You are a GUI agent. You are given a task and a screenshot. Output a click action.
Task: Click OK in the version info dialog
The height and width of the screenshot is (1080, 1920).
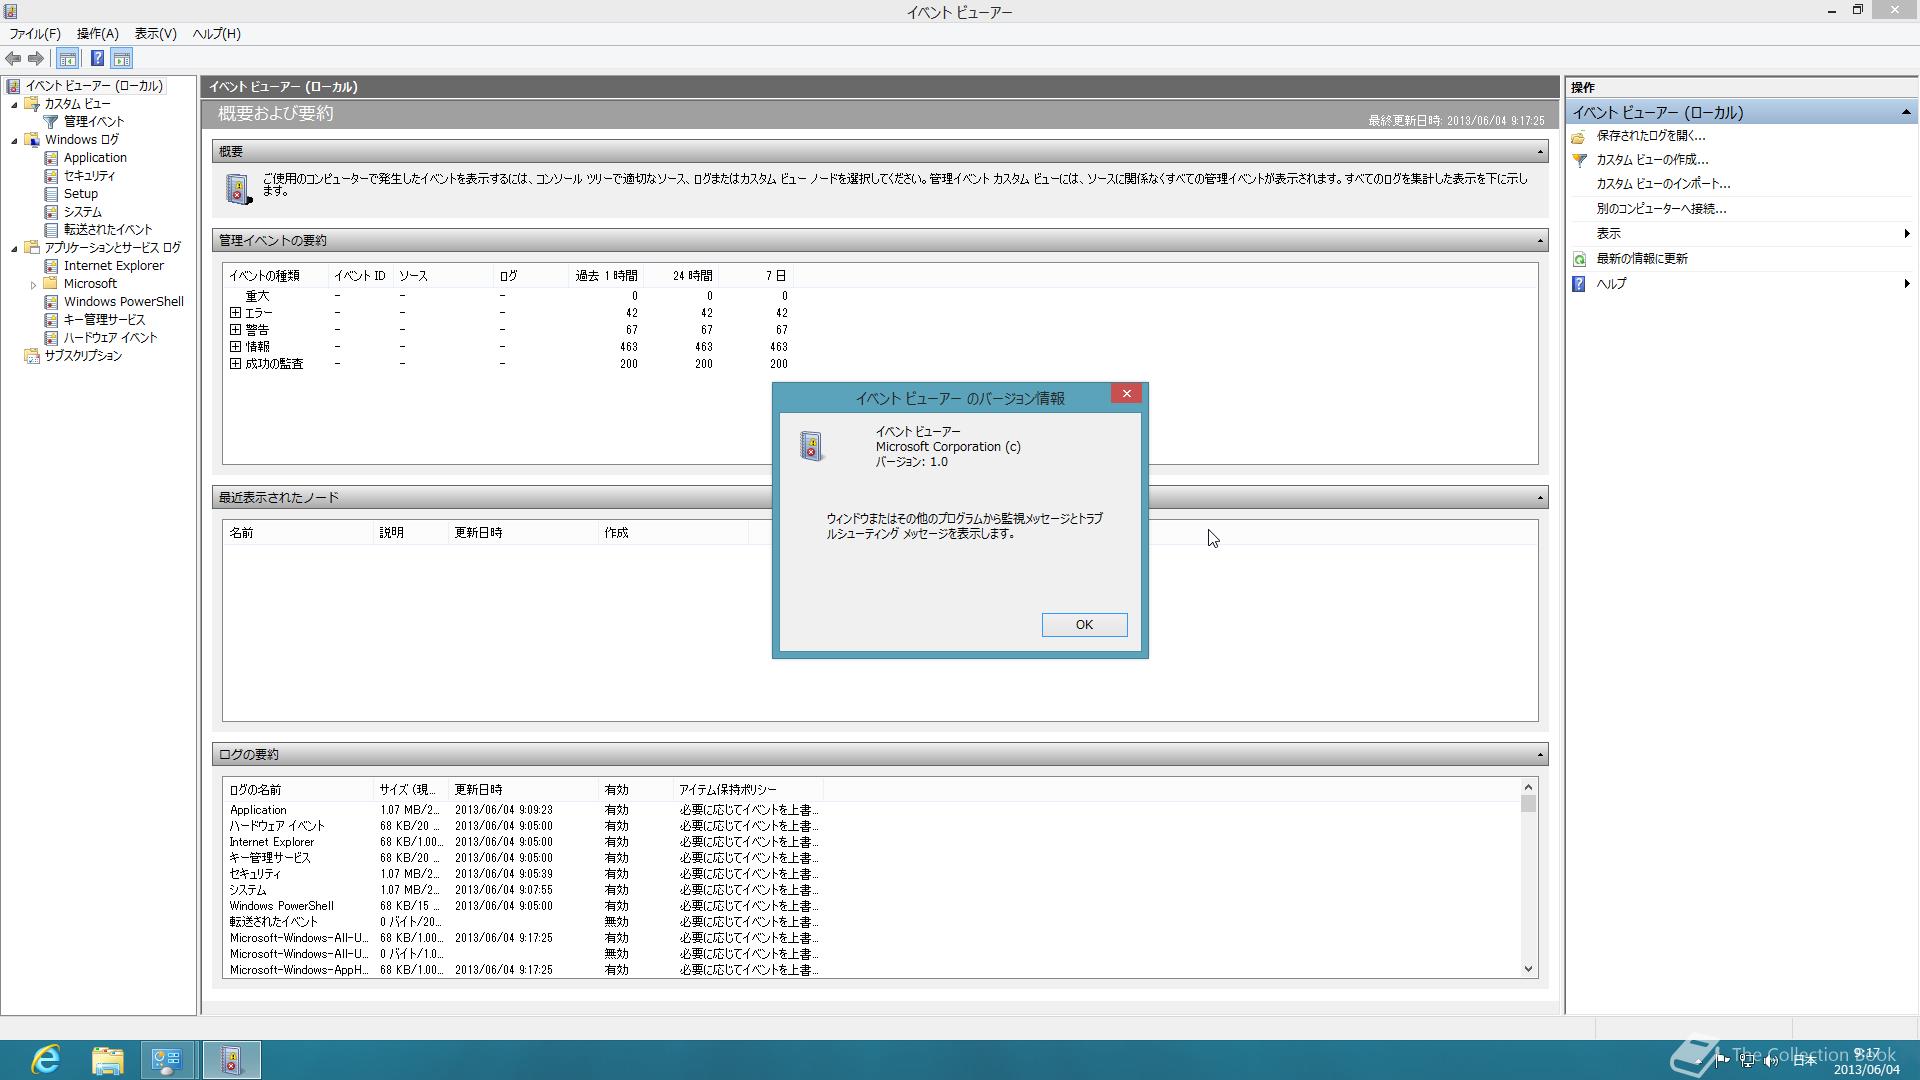click(x=1084, y=625)
